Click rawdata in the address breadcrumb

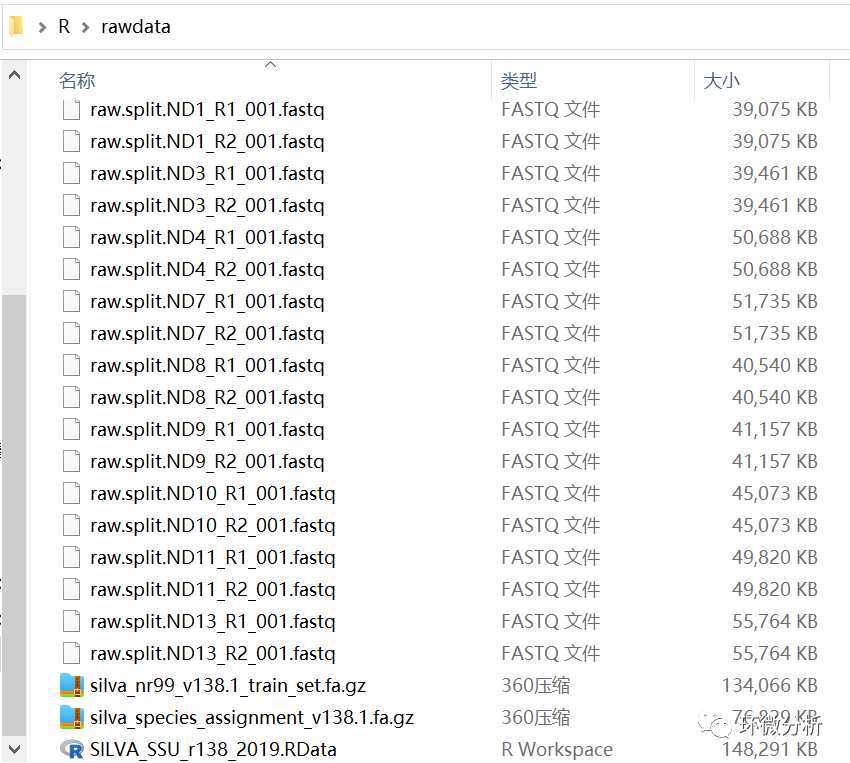tap(136, 27)
